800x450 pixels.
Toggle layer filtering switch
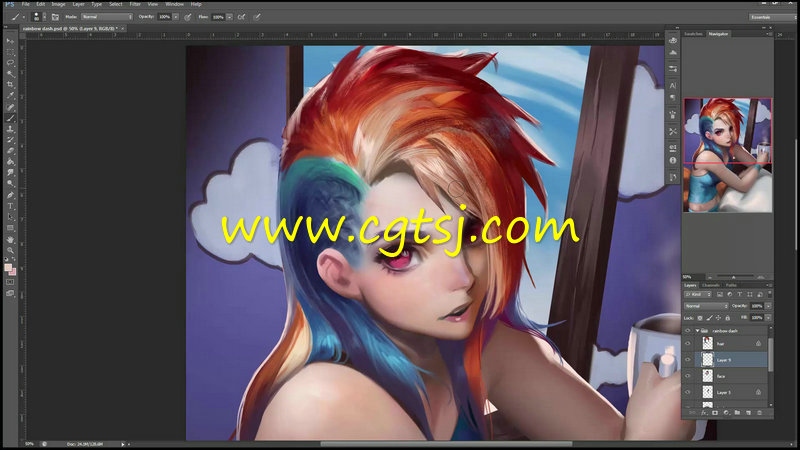pos(769,294)
